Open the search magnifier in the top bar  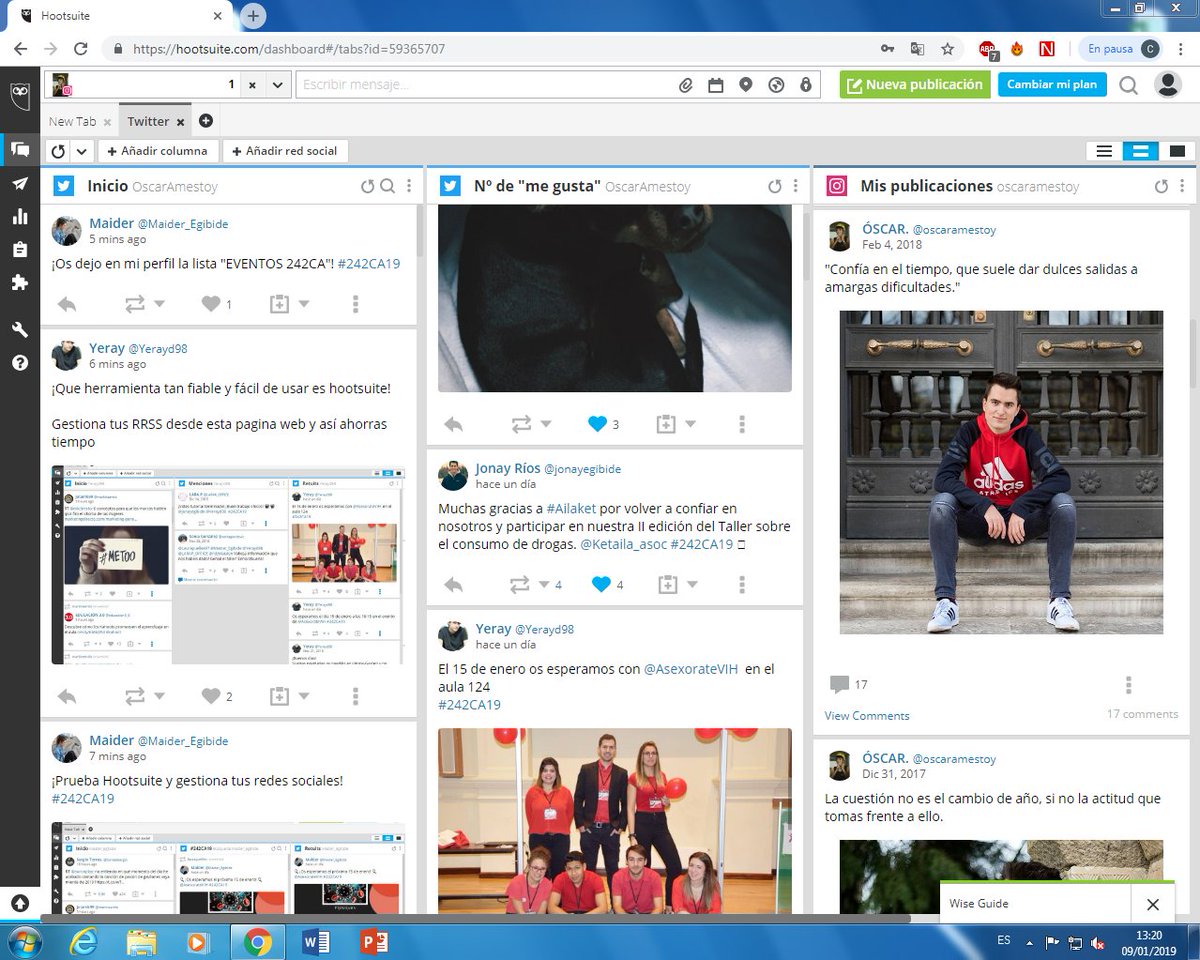(x=1129, y=85)
